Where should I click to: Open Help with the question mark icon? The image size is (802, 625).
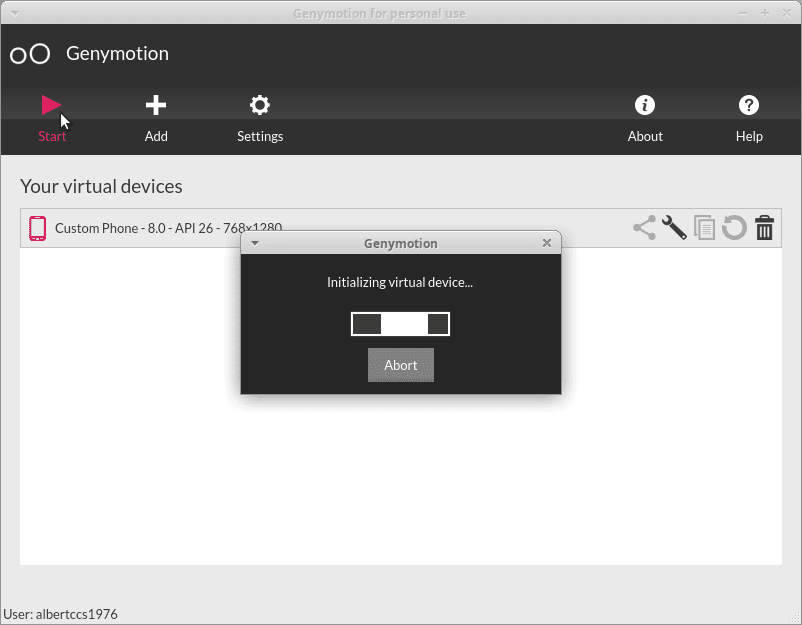click(749, 105)
